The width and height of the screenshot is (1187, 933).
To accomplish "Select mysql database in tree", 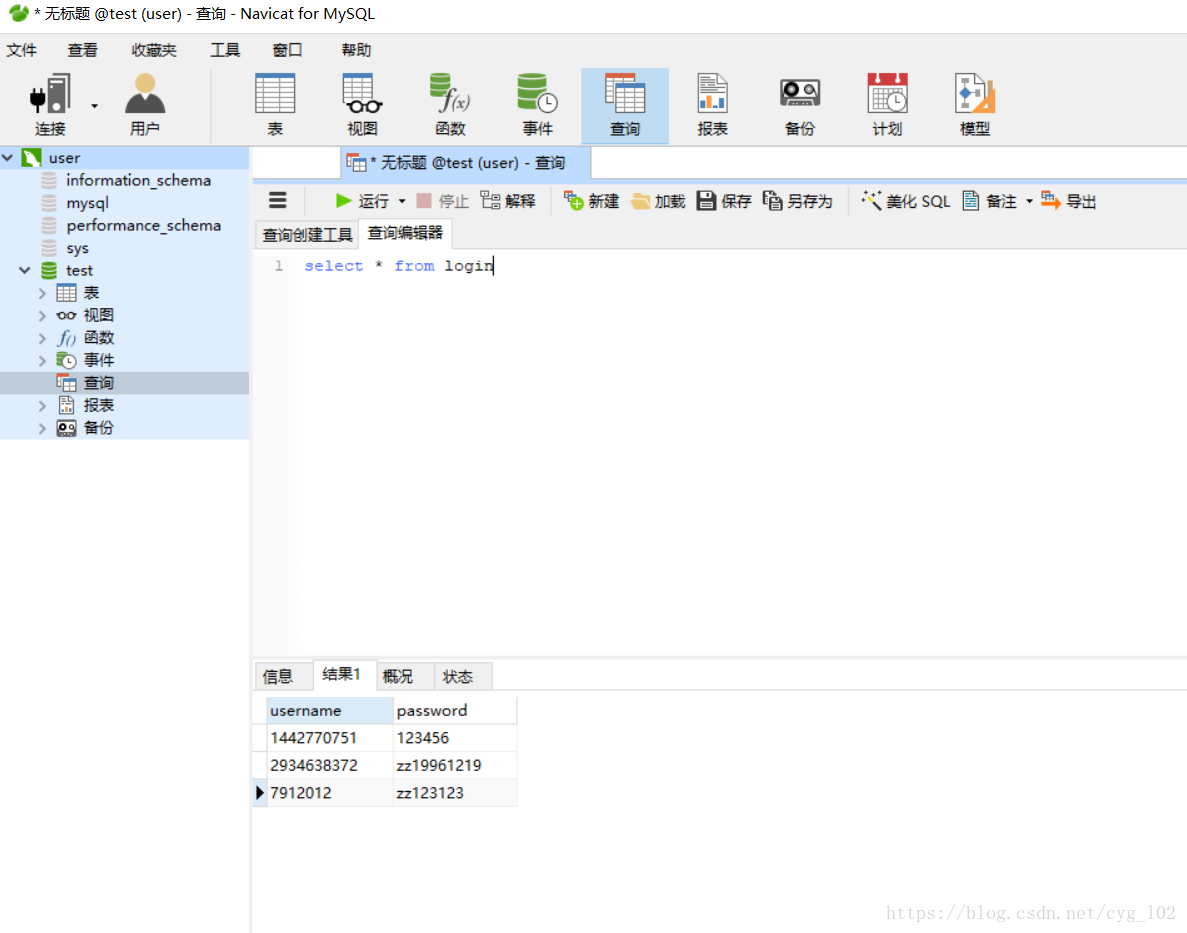I will tap(87, 203).
